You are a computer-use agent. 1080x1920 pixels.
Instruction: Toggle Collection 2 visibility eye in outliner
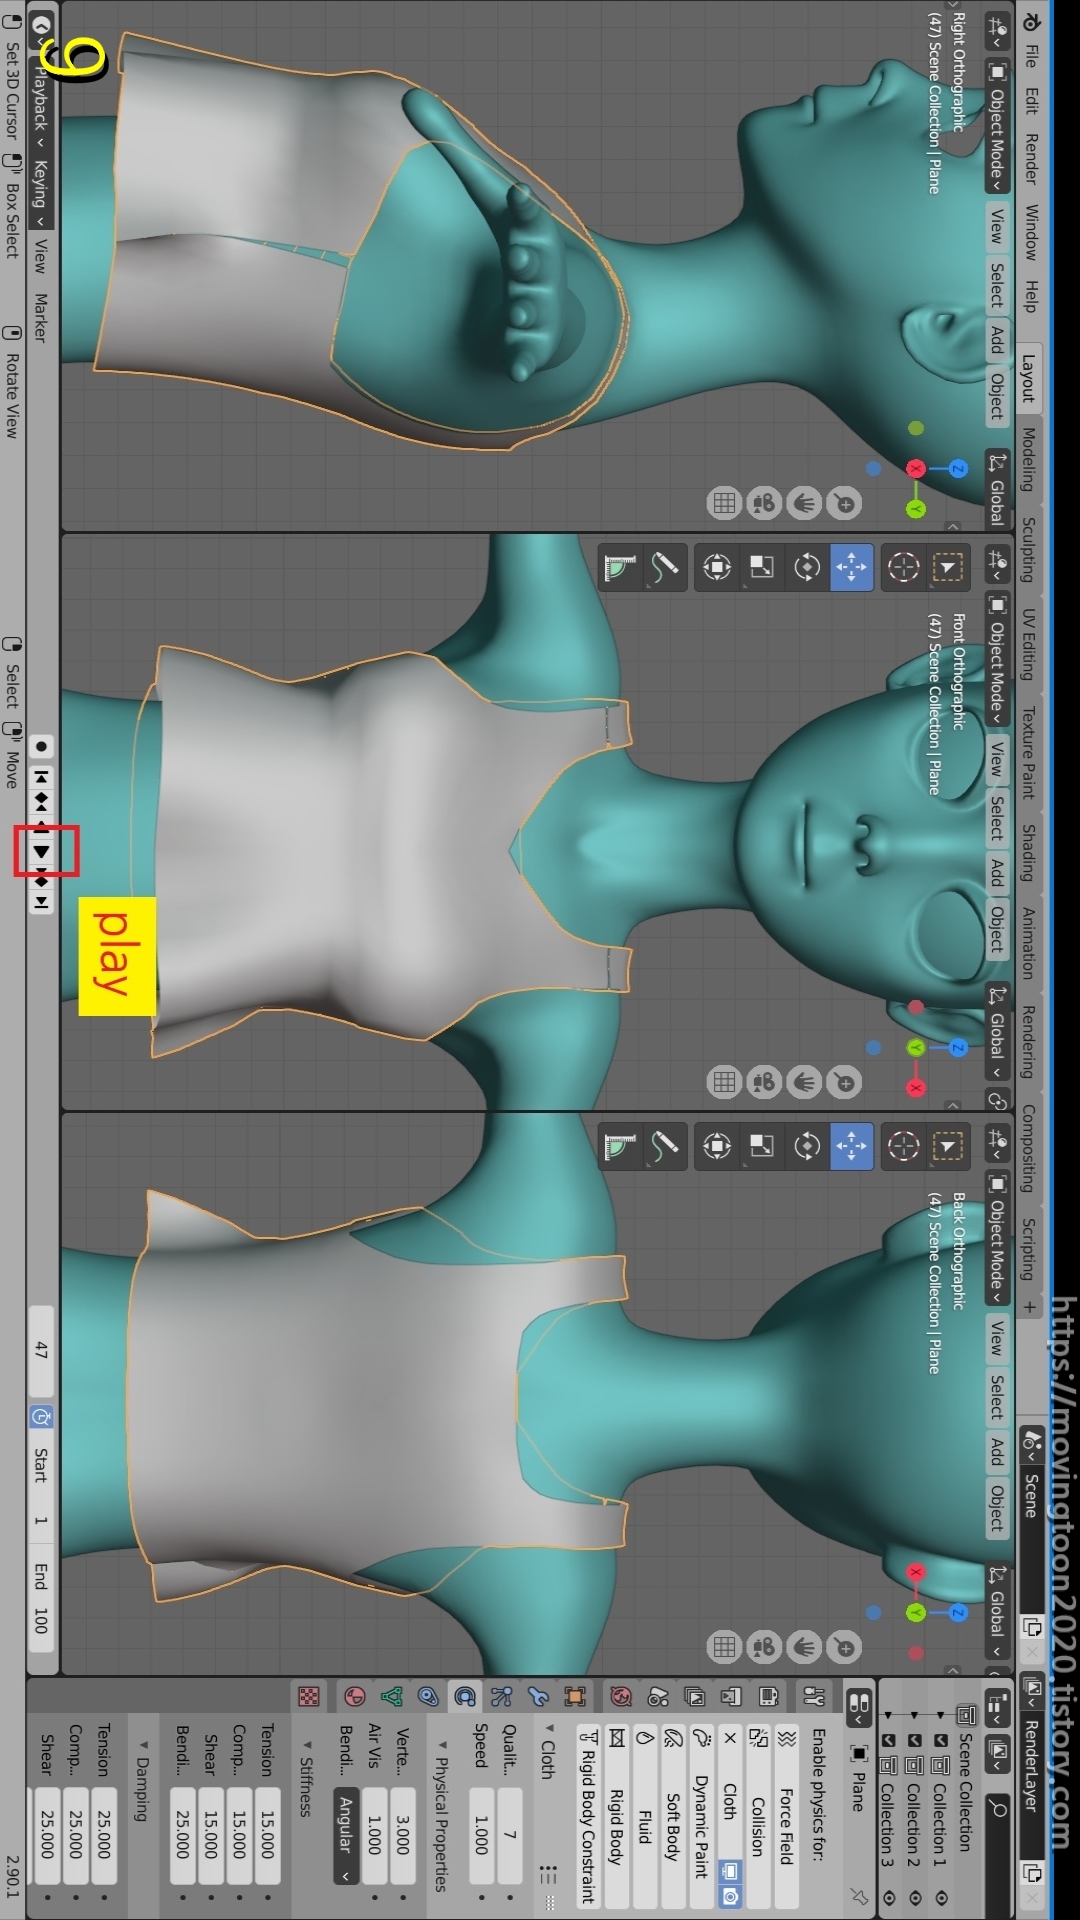click(x=914, y=1897)
